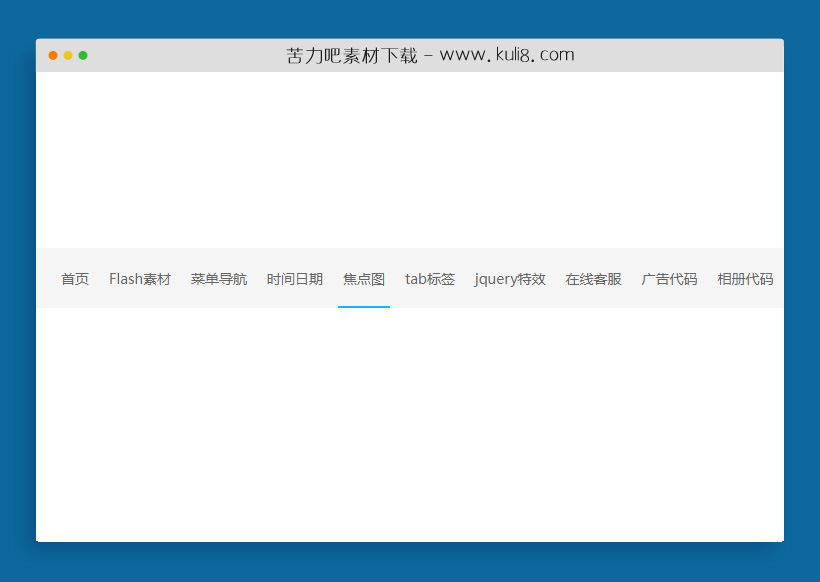The image size is (820, 582).
Task: Click the red close circle icon
Action: pyautogui.click(x=52, y=57)
